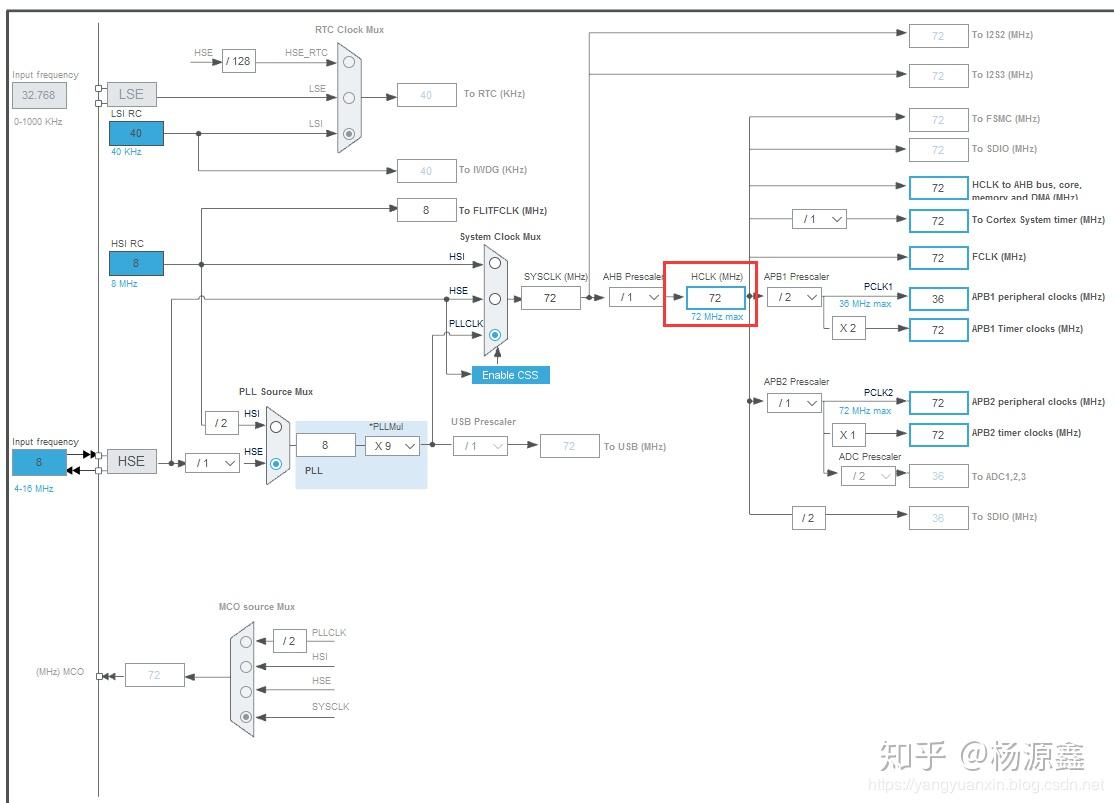Viewport: 1114px width, 803px height.
Task: Click the HCLK to AHB bus value box
Action: tap(939, 188)
